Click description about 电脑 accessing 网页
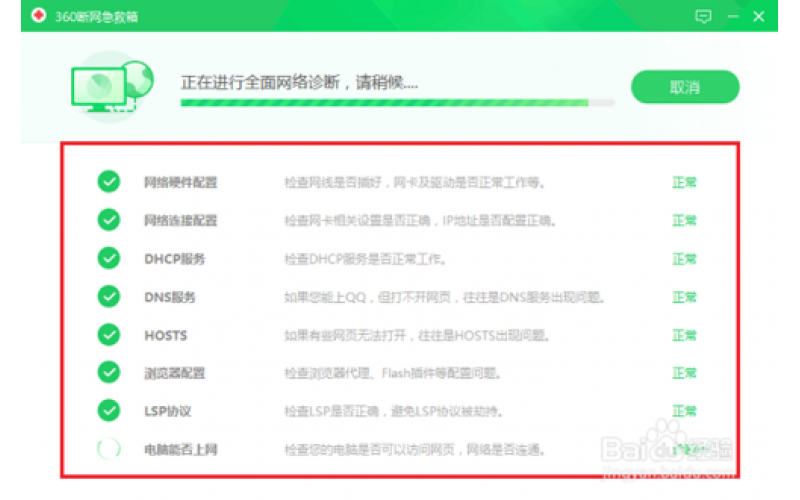 (414, 449)
